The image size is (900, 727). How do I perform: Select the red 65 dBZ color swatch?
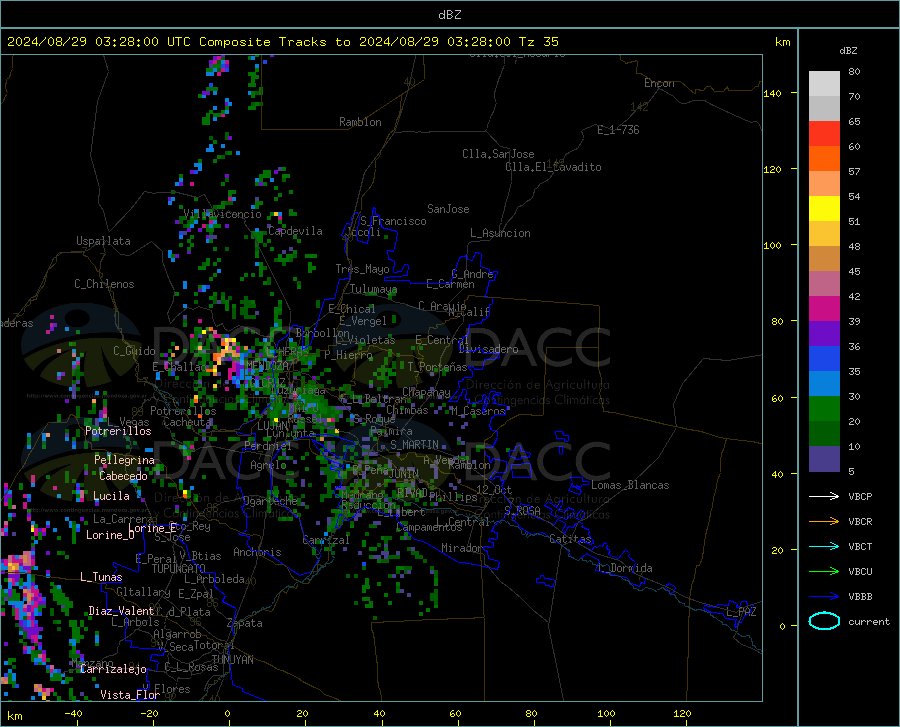coord(824,133)
